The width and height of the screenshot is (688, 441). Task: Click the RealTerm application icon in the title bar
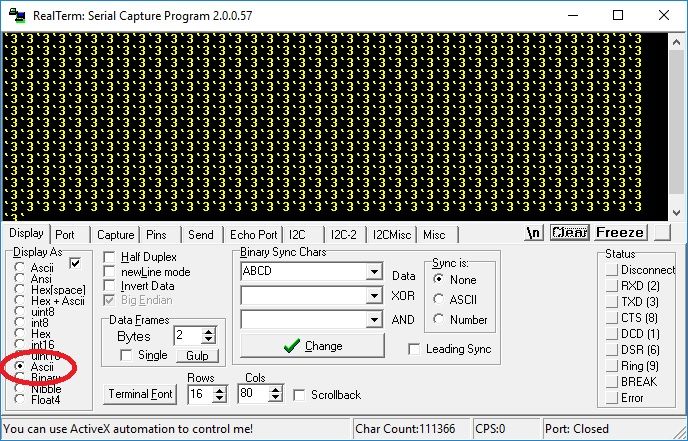18,16
